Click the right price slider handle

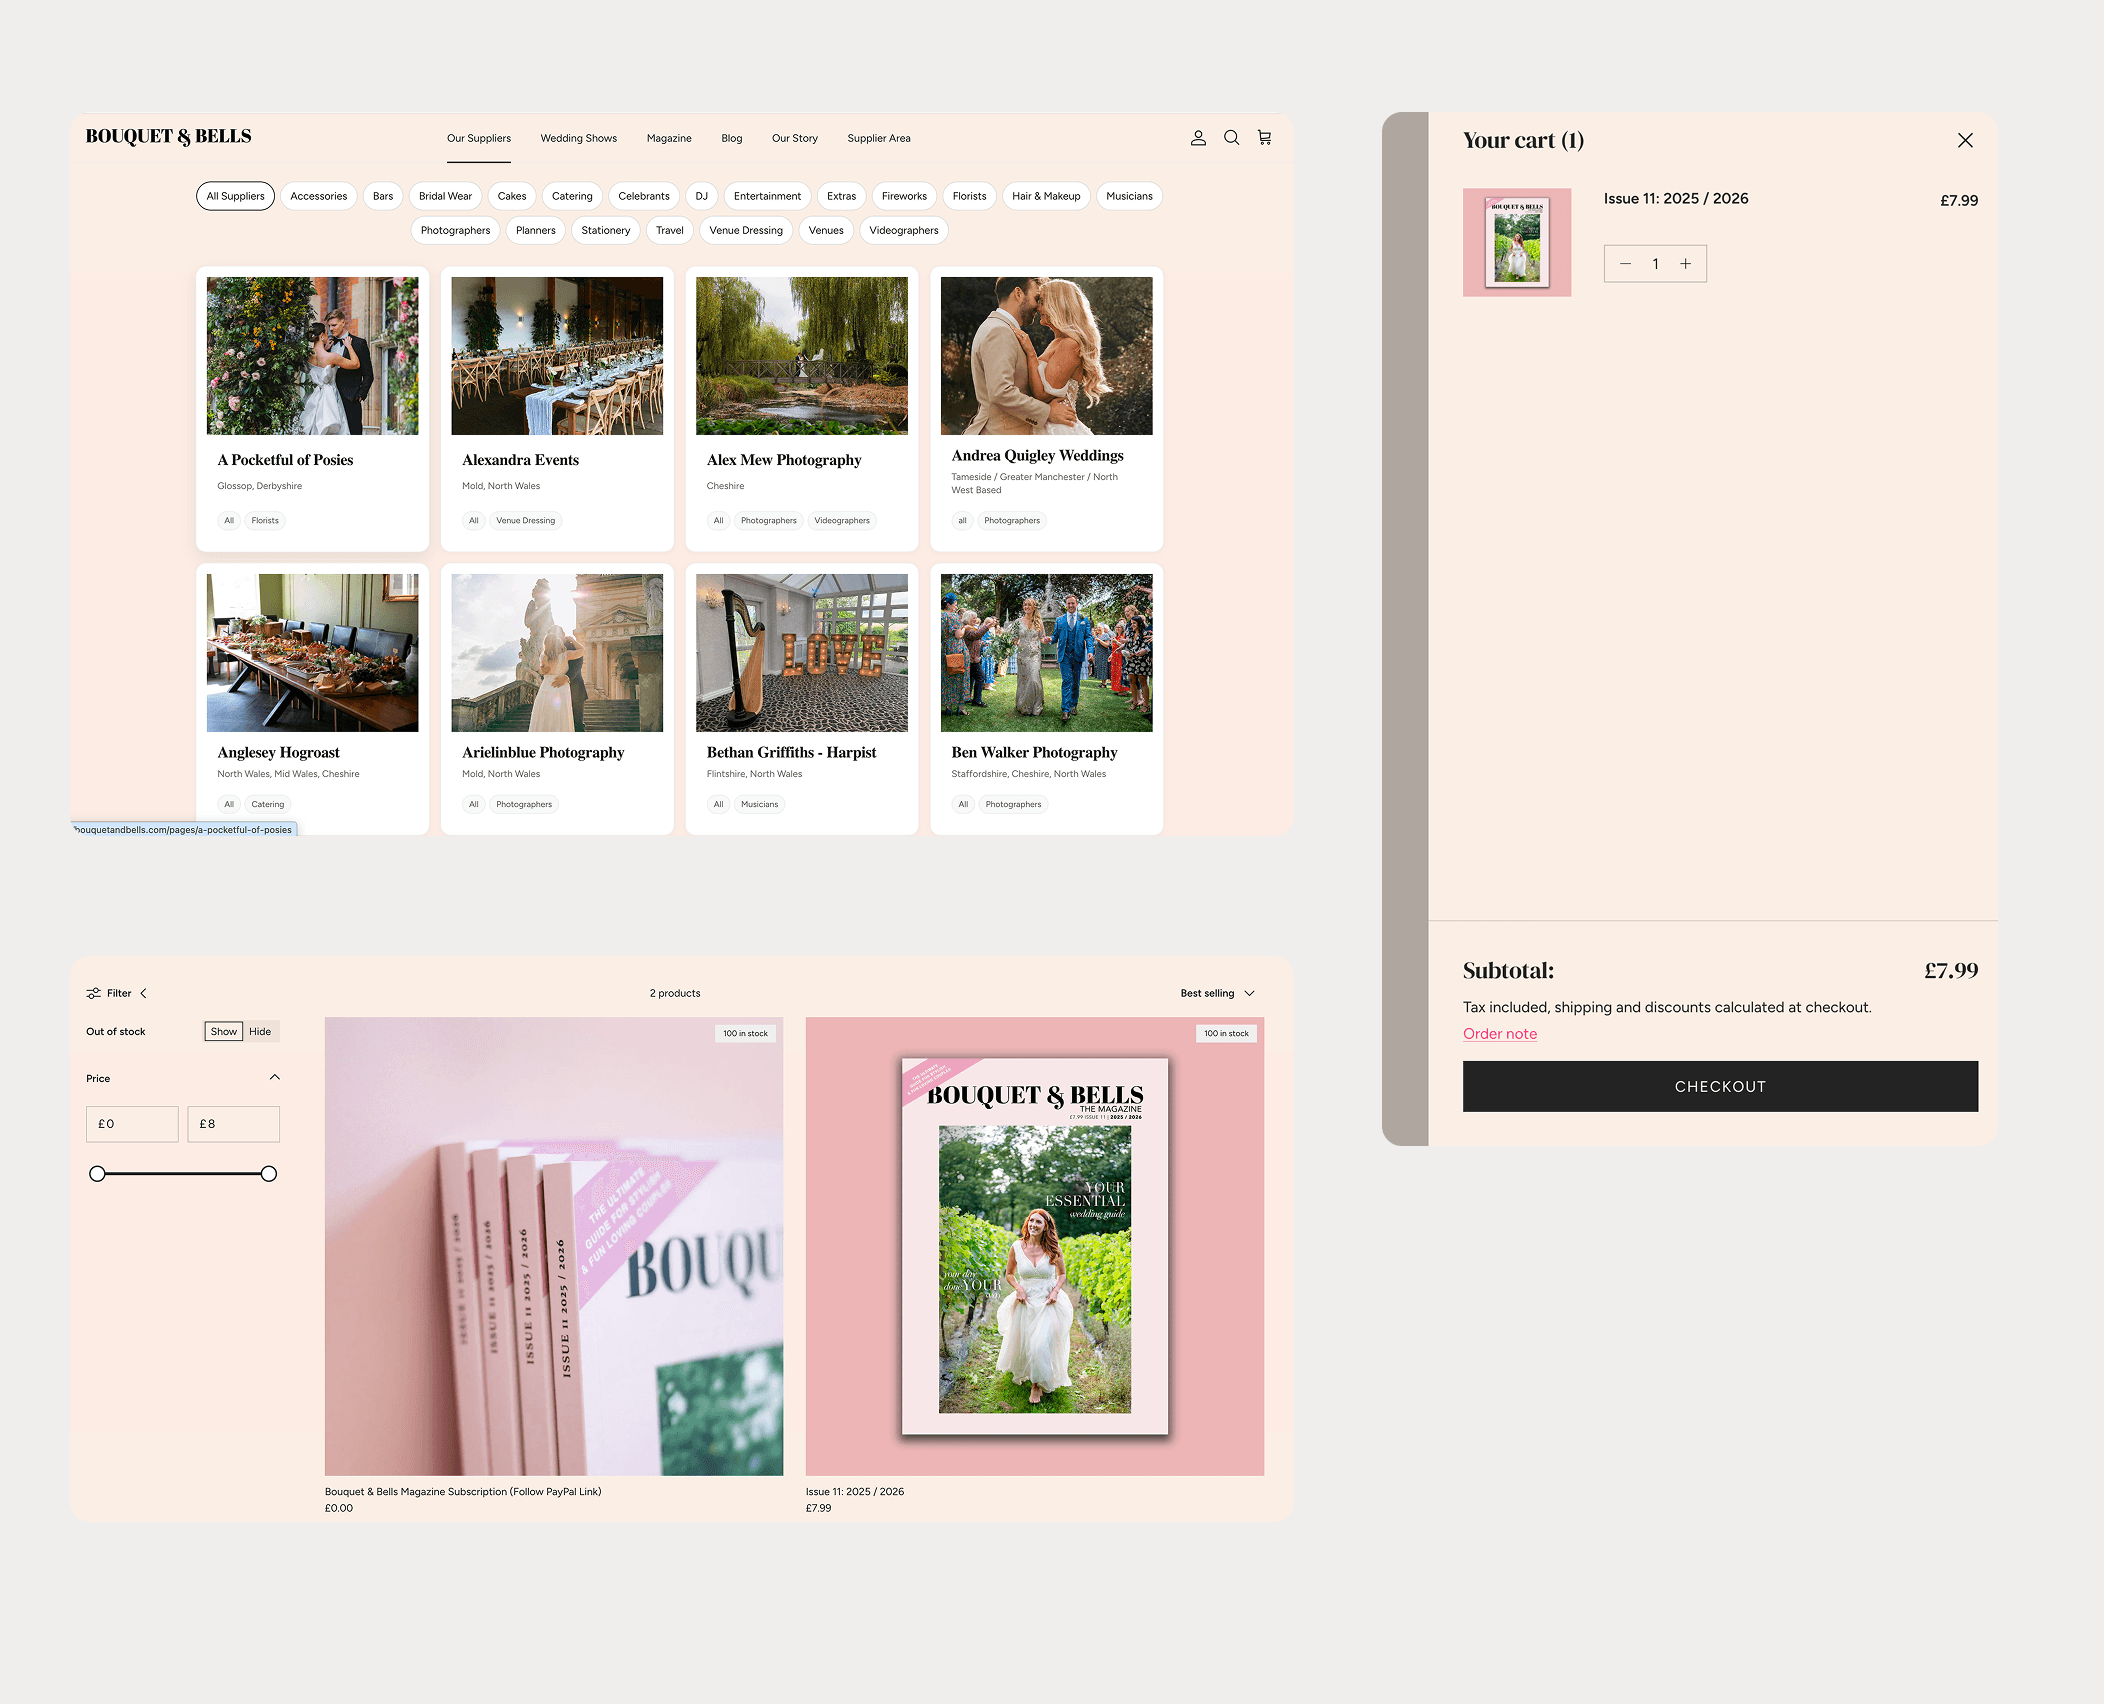(x=268, y=1174)
